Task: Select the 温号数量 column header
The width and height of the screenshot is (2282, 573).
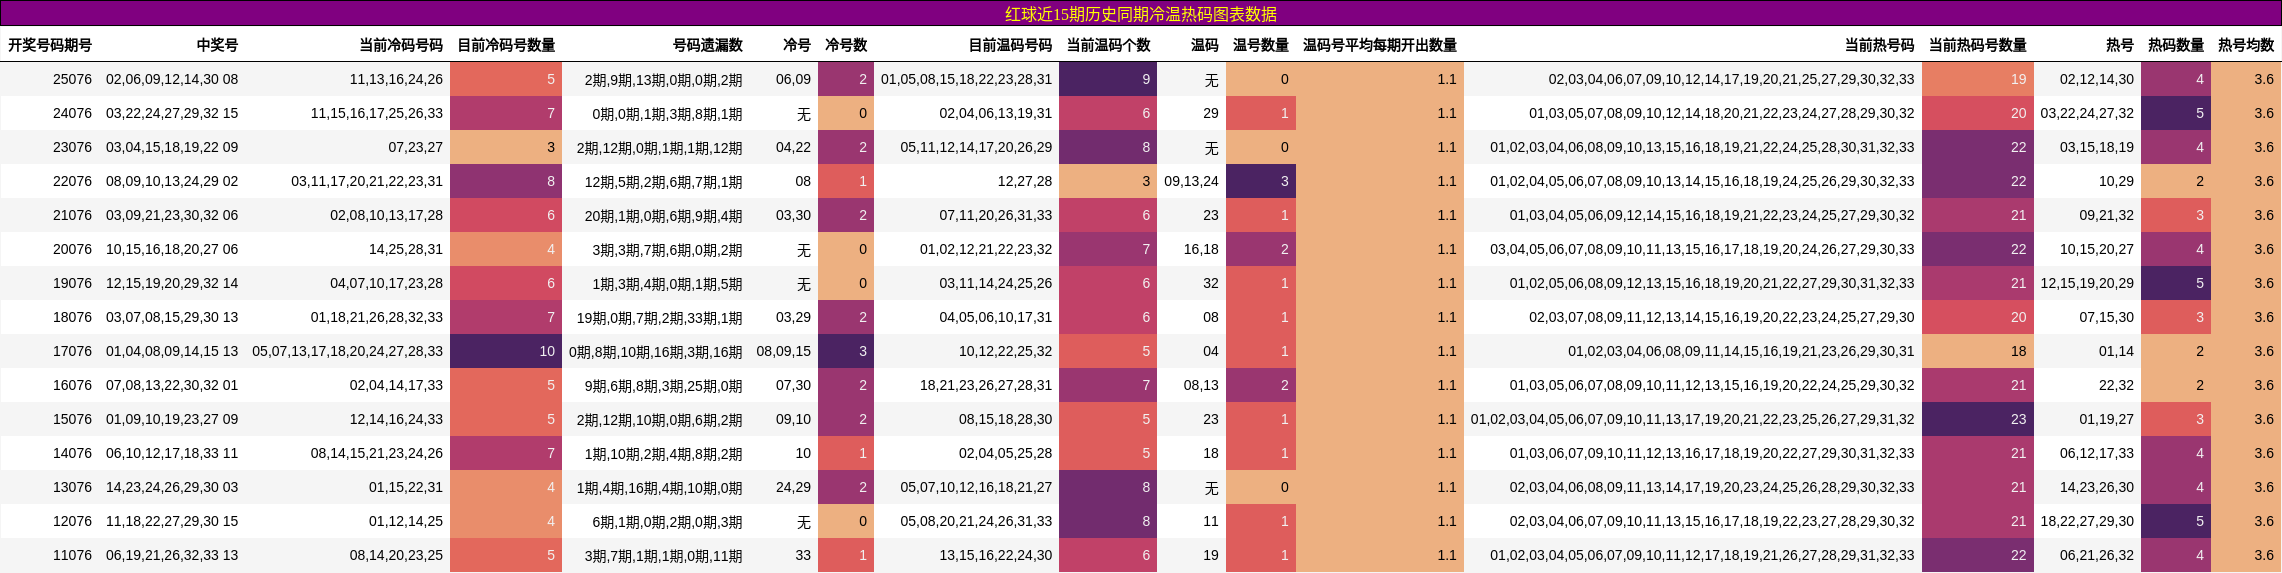Action: tap(1261, 45)
